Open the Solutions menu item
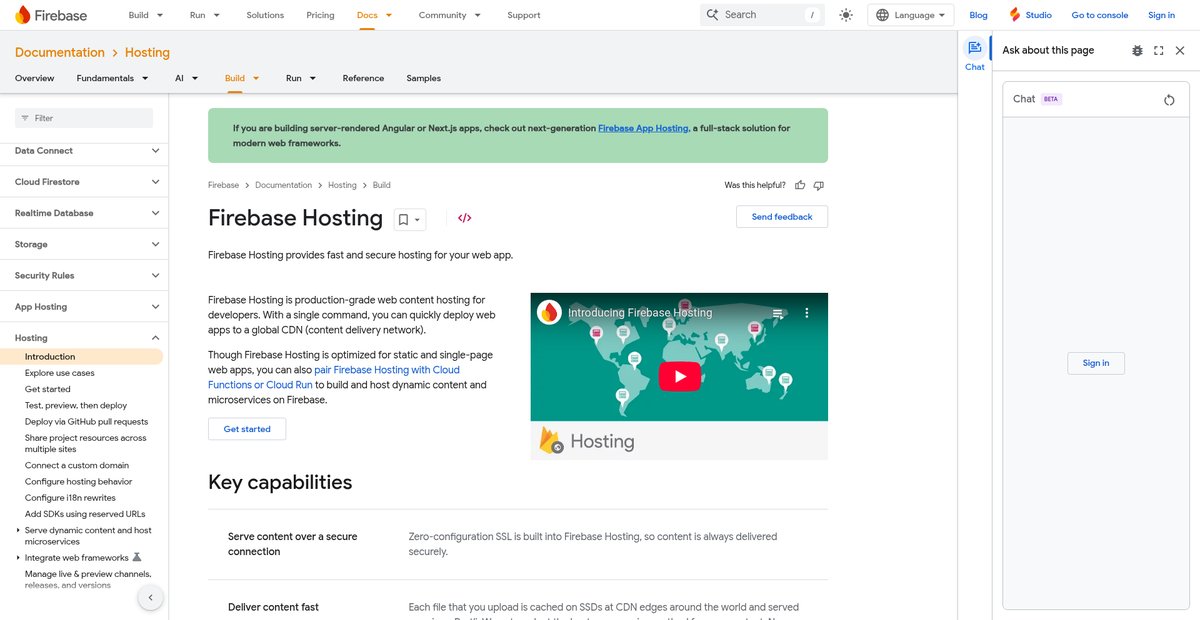1200x620 pixels. 265,15
